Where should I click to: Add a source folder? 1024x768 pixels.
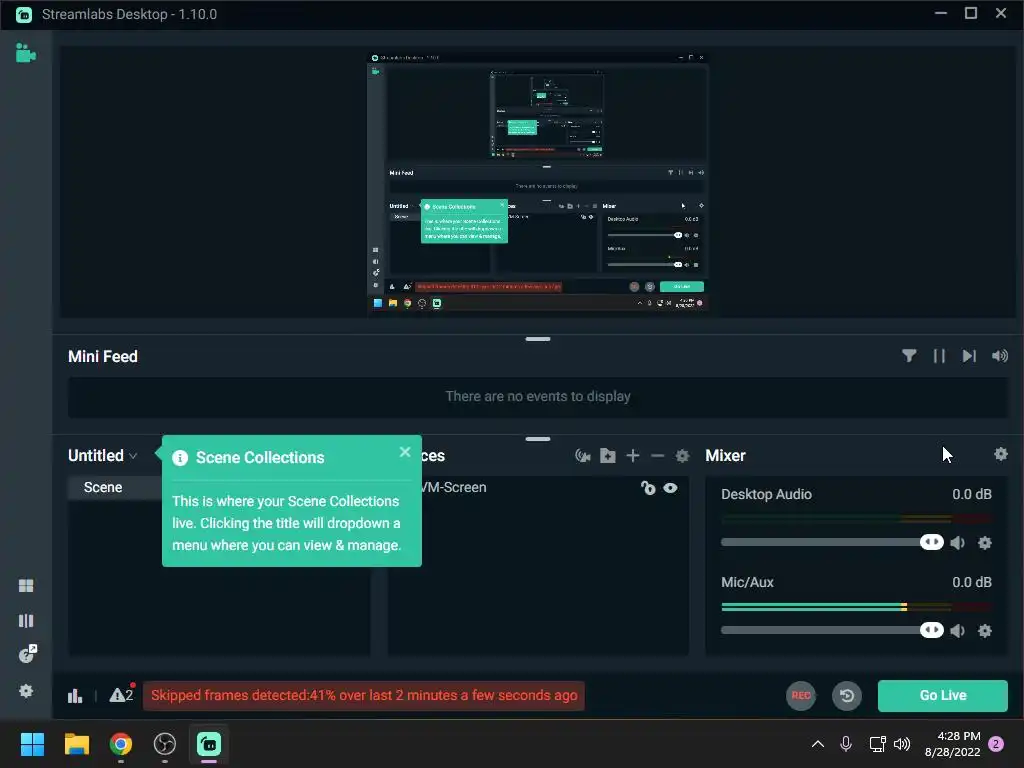coord(608,456)
